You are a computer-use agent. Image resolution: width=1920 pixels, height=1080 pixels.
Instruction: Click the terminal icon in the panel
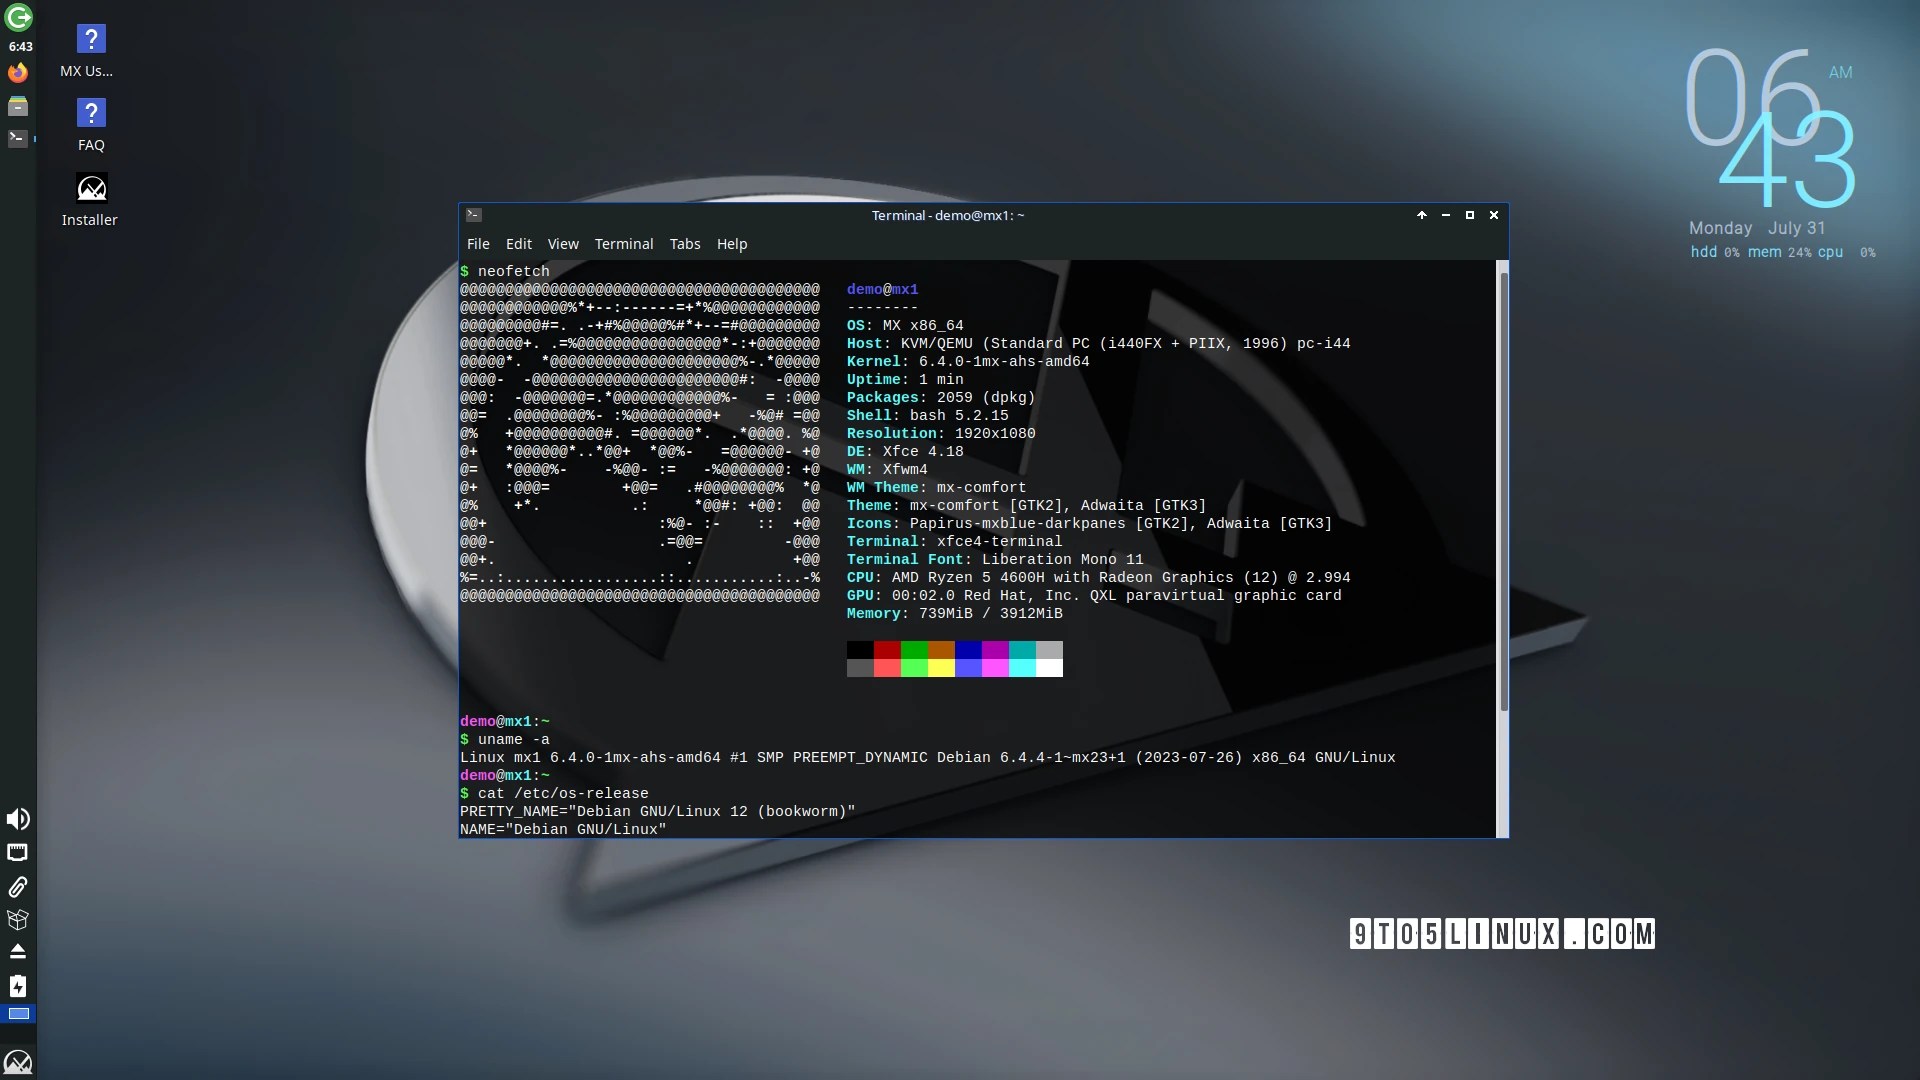18,139
